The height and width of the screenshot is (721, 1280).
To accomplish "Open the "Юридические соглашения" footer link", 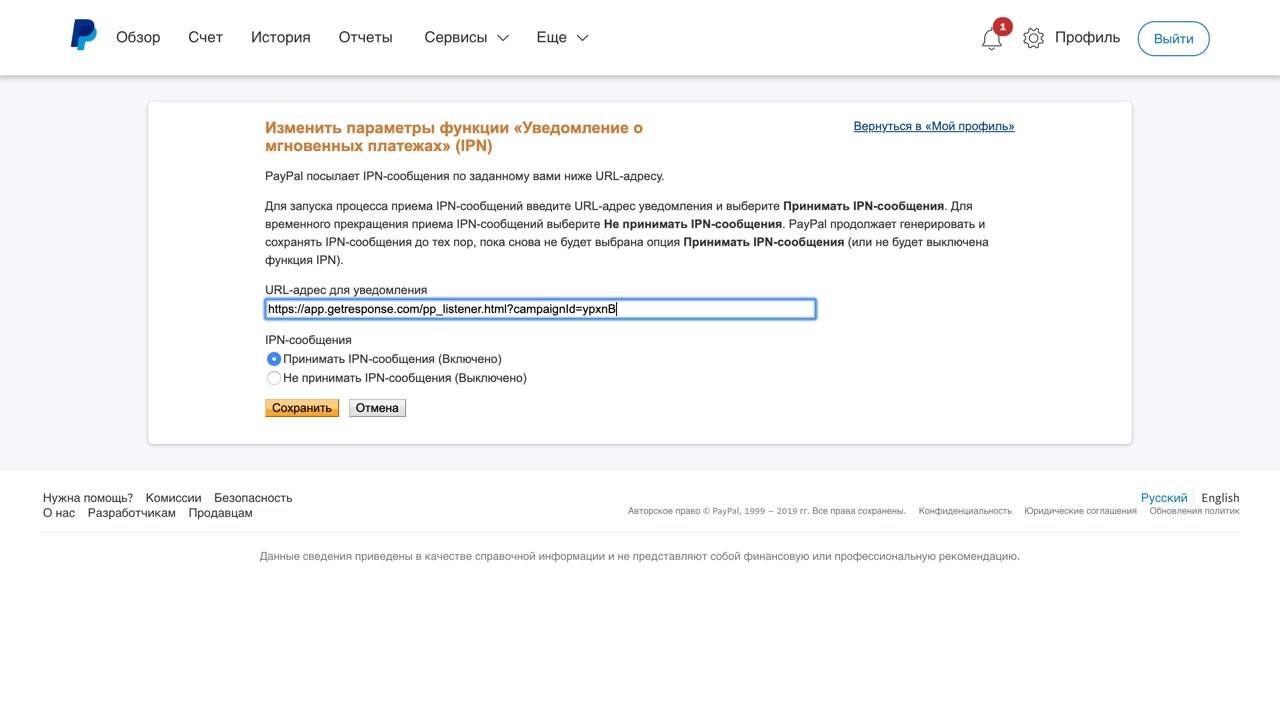I will click(1080, 511).
